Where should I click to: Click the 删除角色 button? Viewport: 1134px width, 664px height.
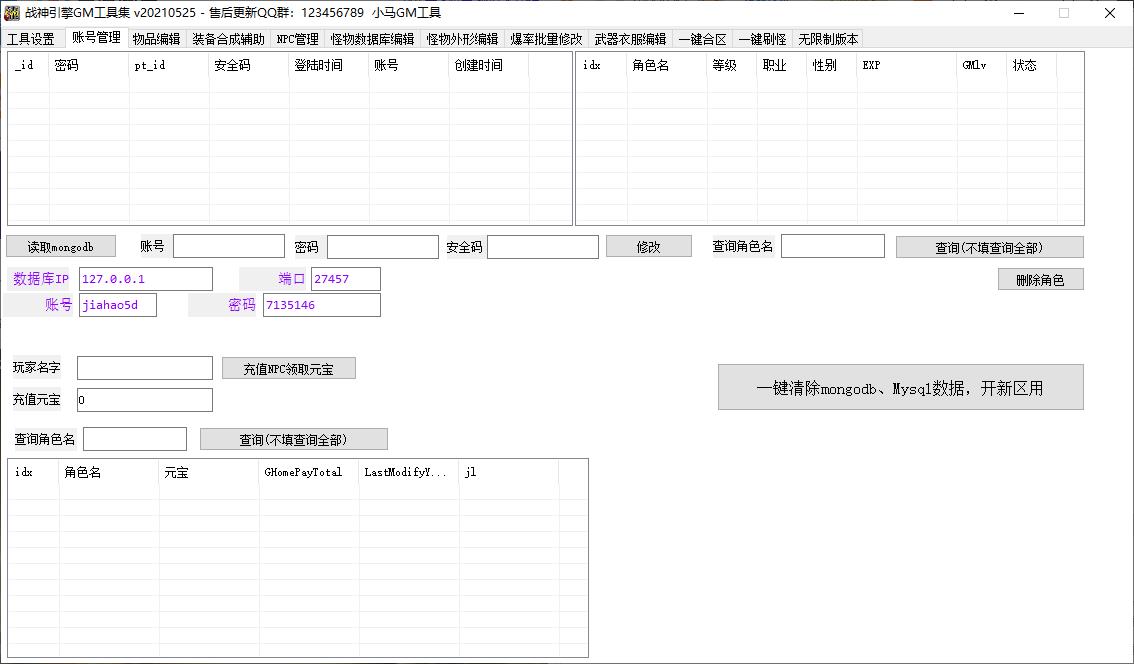click(1040, 280)
